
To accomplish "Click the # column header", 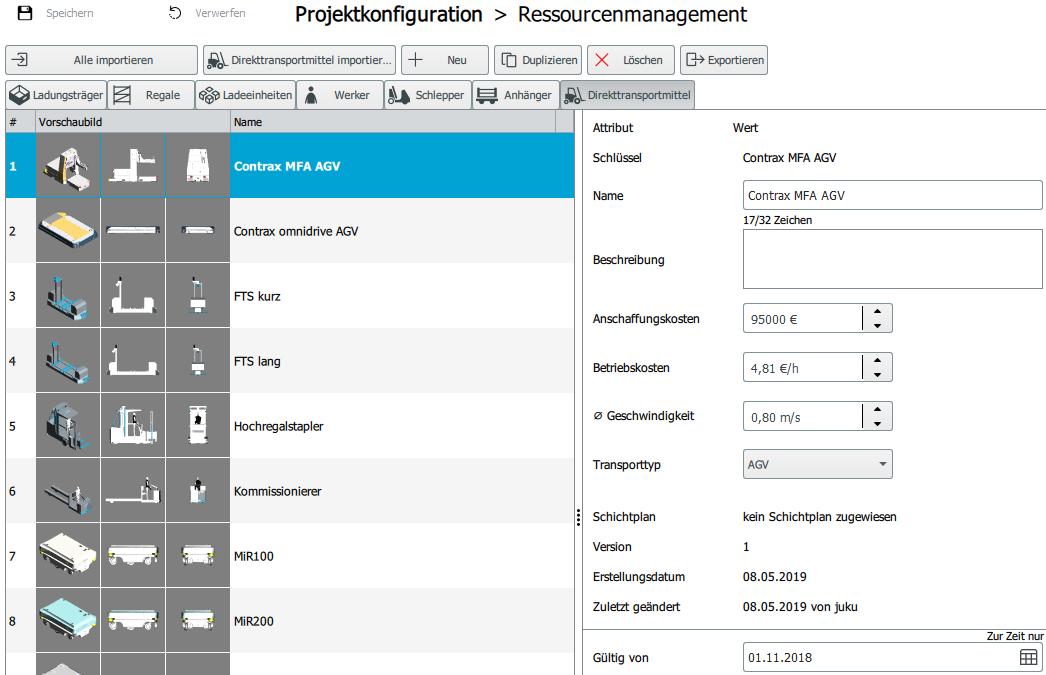I will pyautogui.click(x=20, y=122).
